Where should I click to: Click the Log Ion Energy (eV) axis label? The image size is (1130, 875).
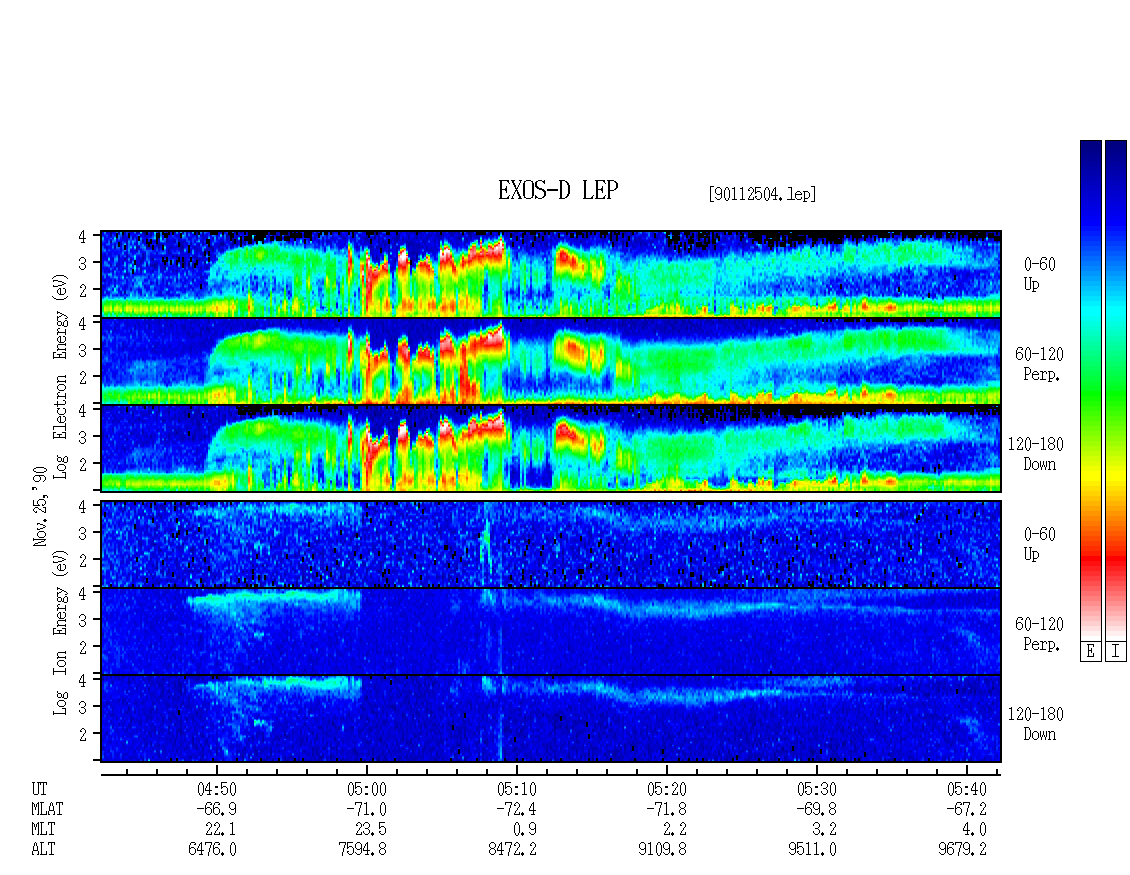click(61, 632)
